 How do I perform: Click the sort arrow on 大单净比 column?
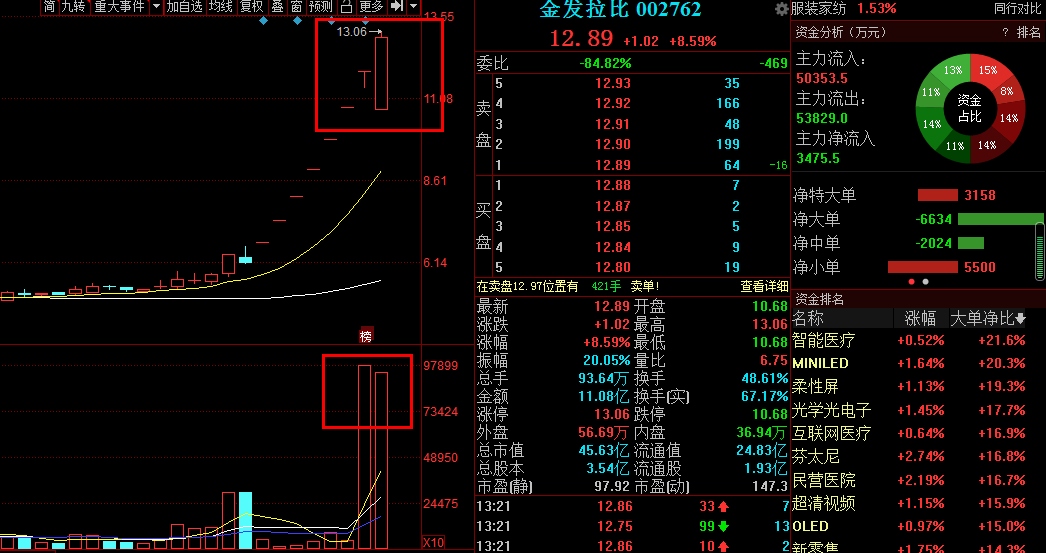1020,320
